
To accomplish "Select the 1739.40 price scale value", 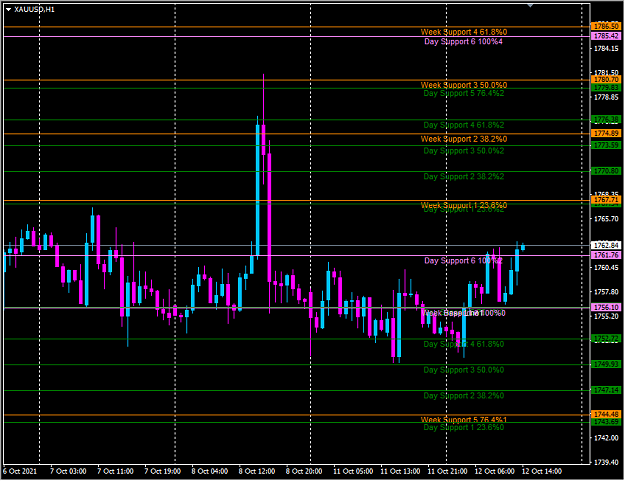I will pyautogui.click(x=606, y=462).
